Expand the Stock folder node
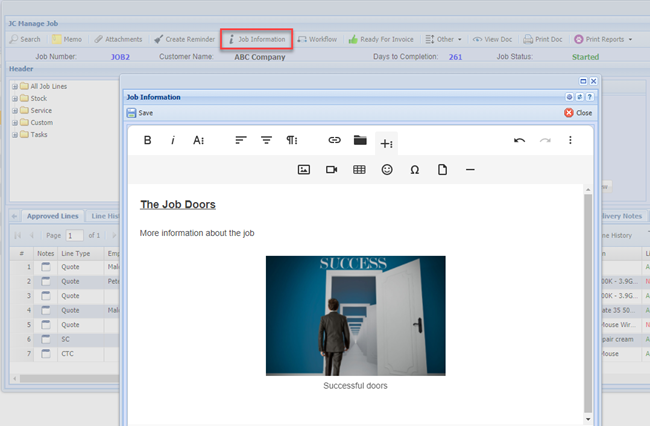Viewport: 650px width, 426px height. (15, 99)
